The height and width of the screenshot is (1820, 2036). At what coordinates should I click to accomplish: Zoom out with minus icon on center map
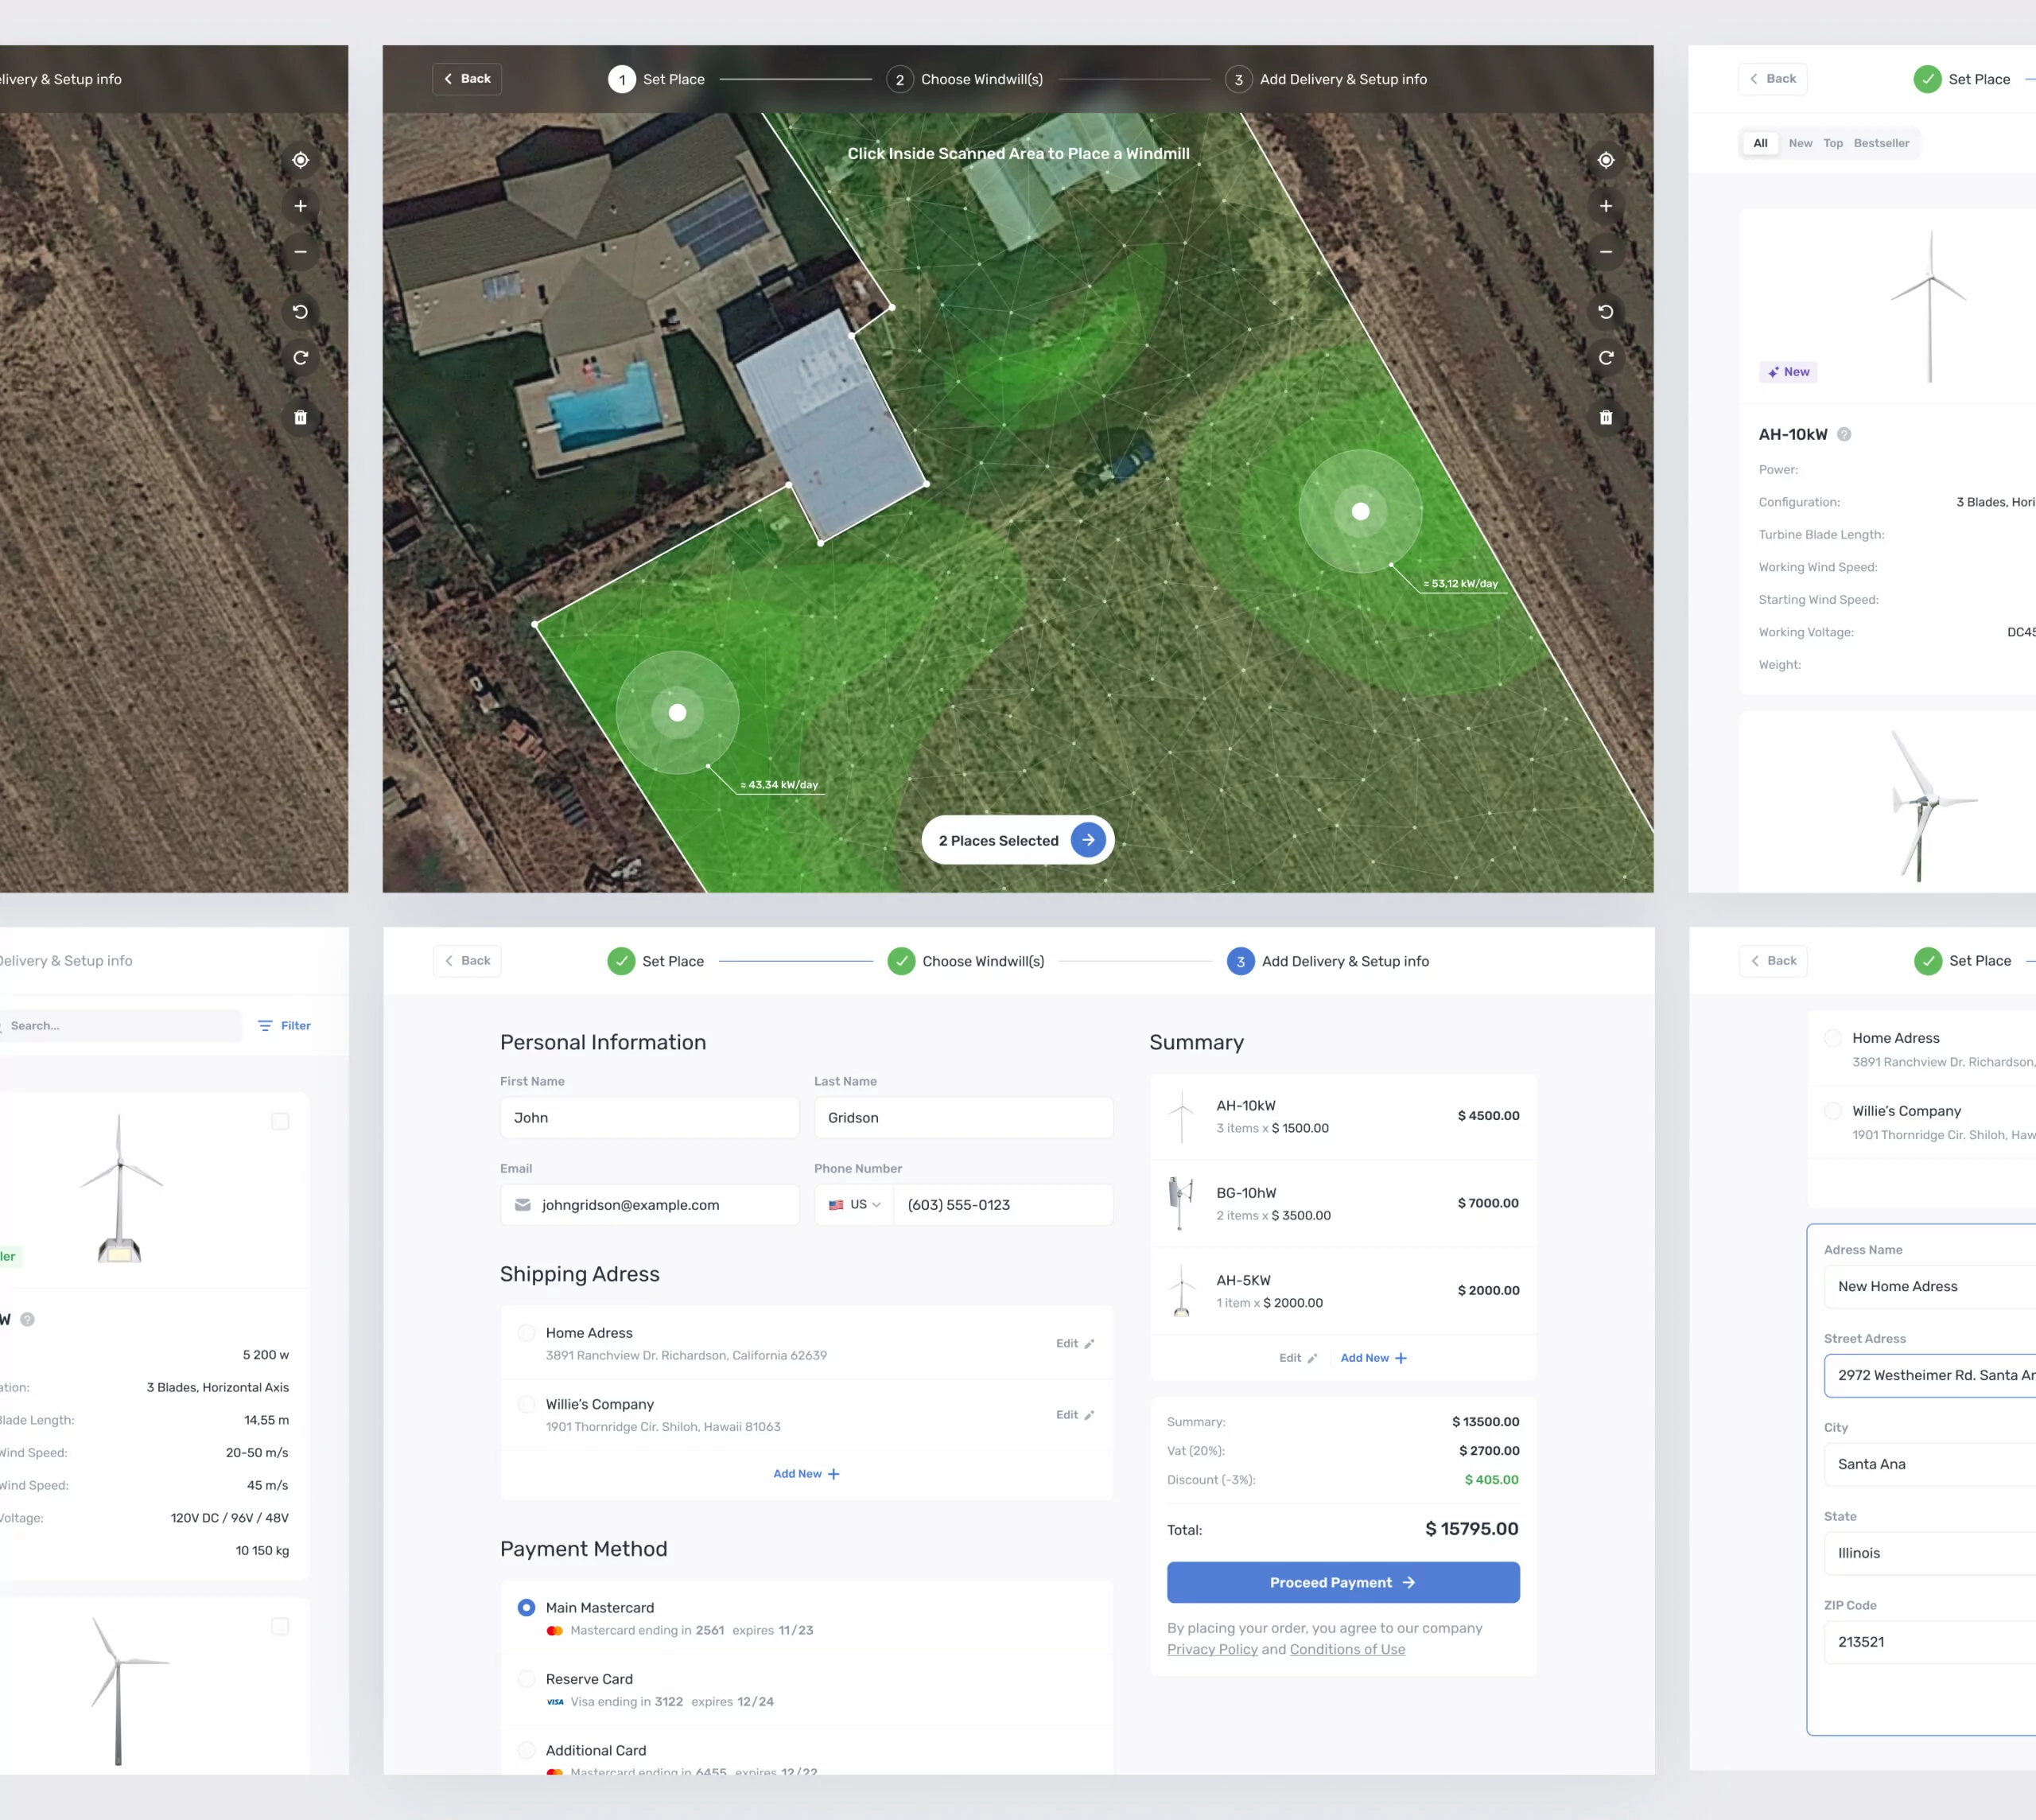click(1605, 252)
